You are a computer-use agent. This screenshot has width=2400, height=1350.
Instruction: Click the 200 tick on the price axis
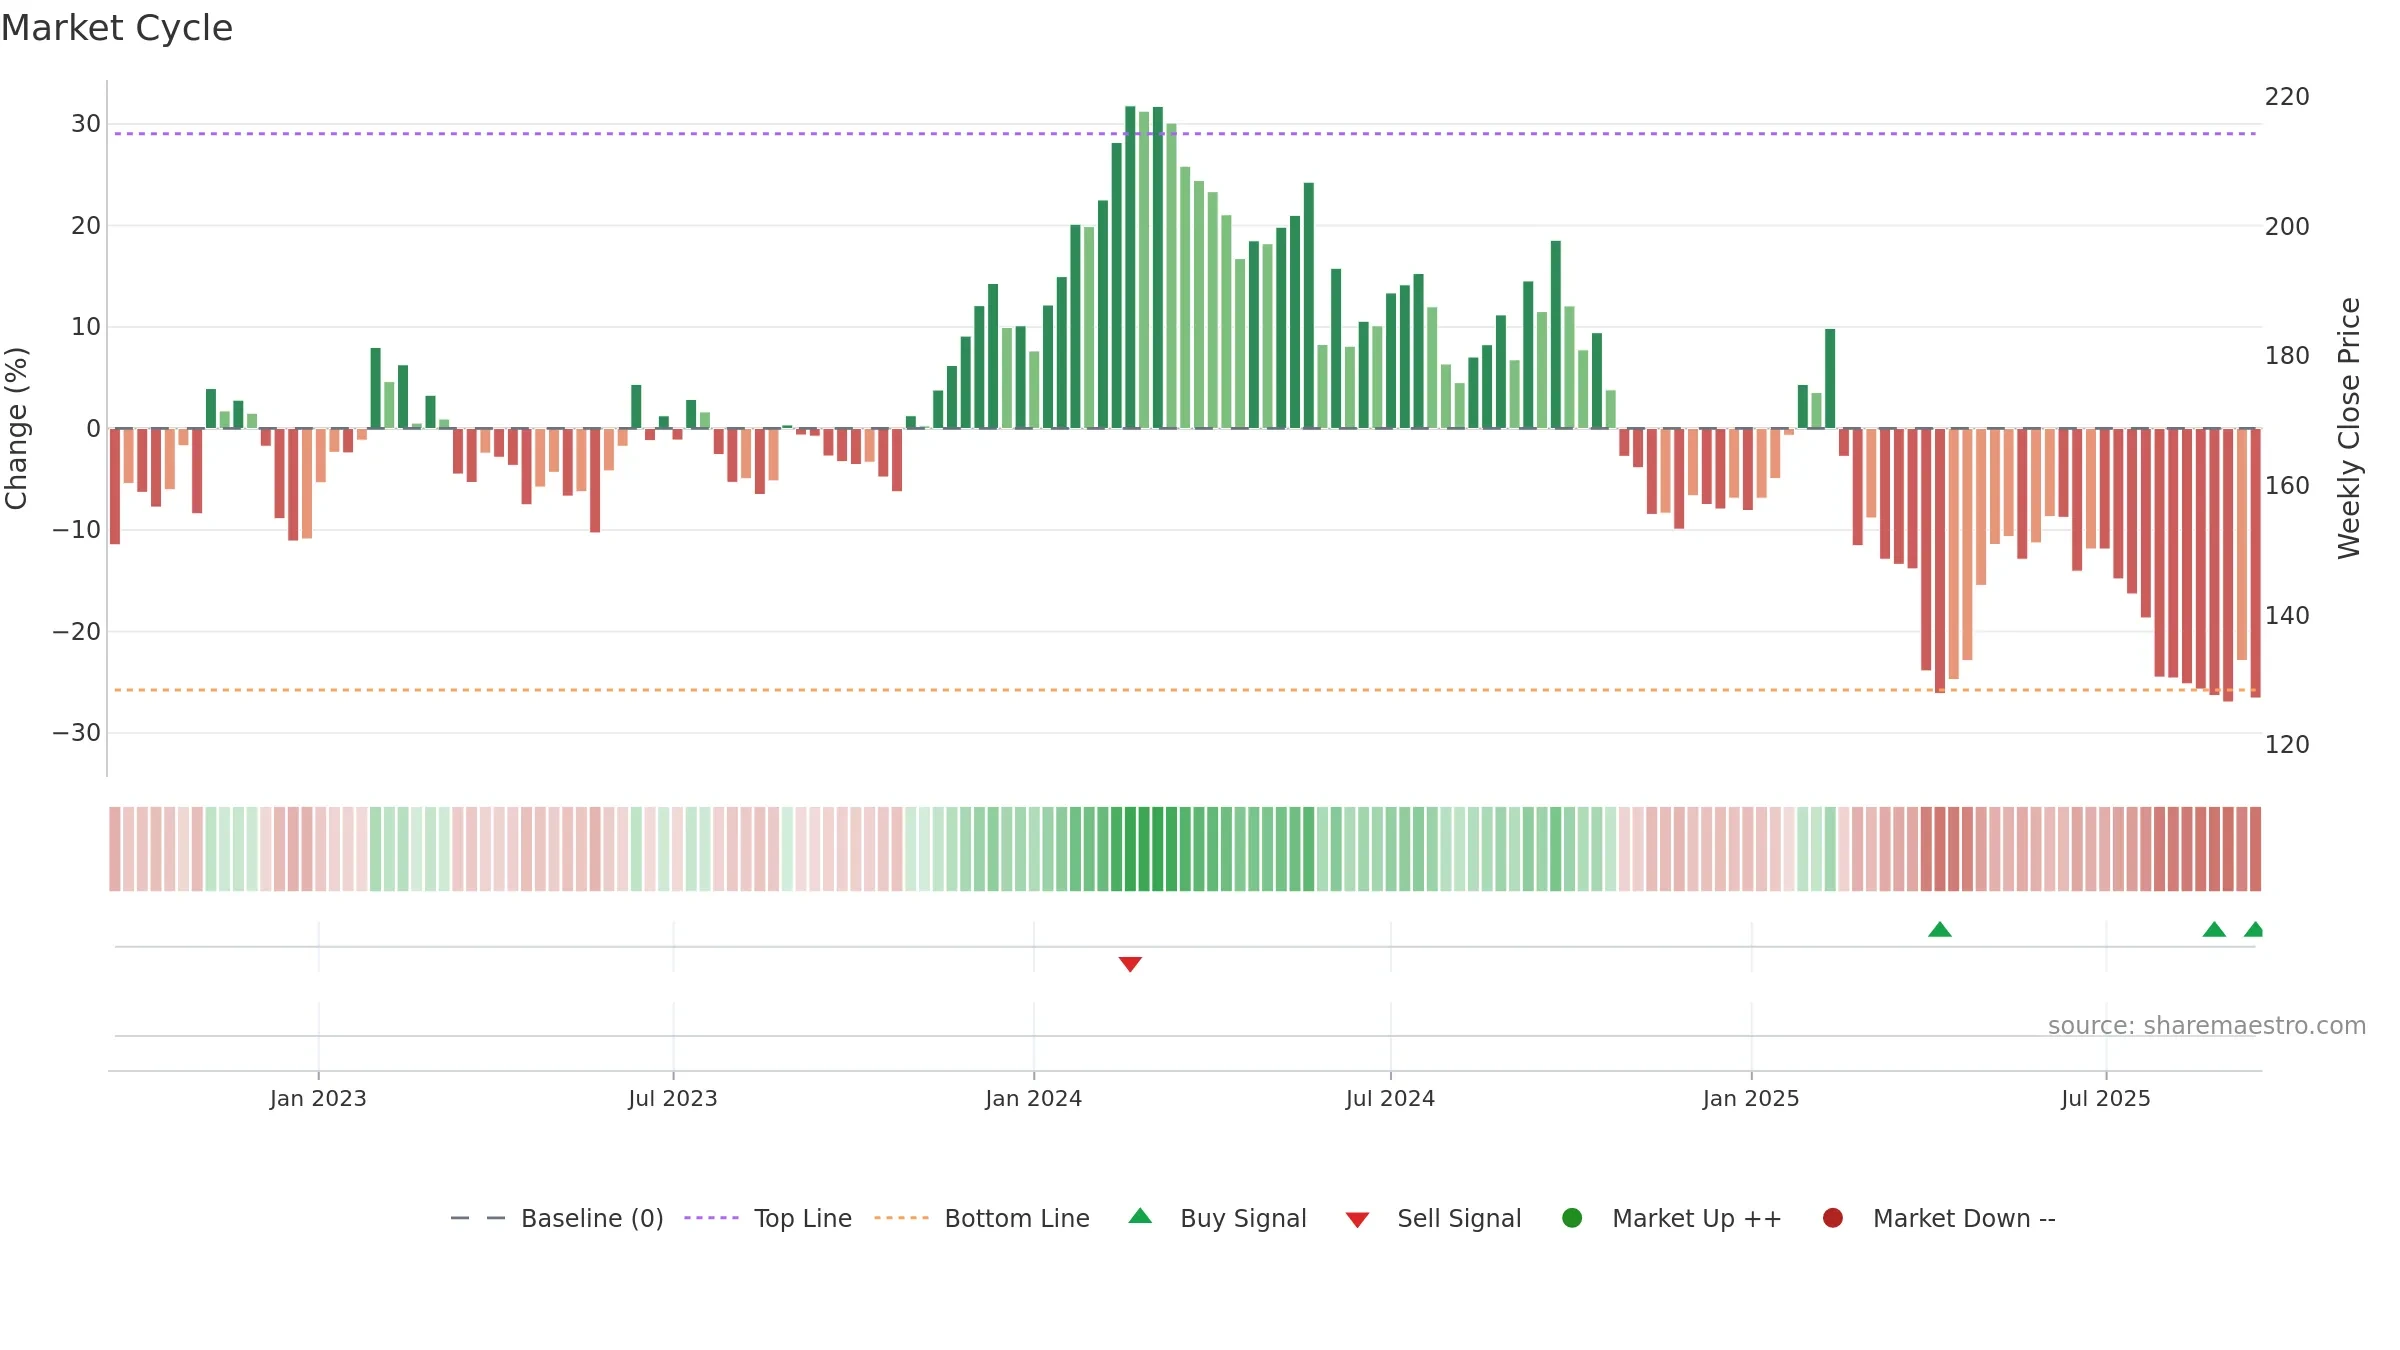click(x=2287, y=227)
